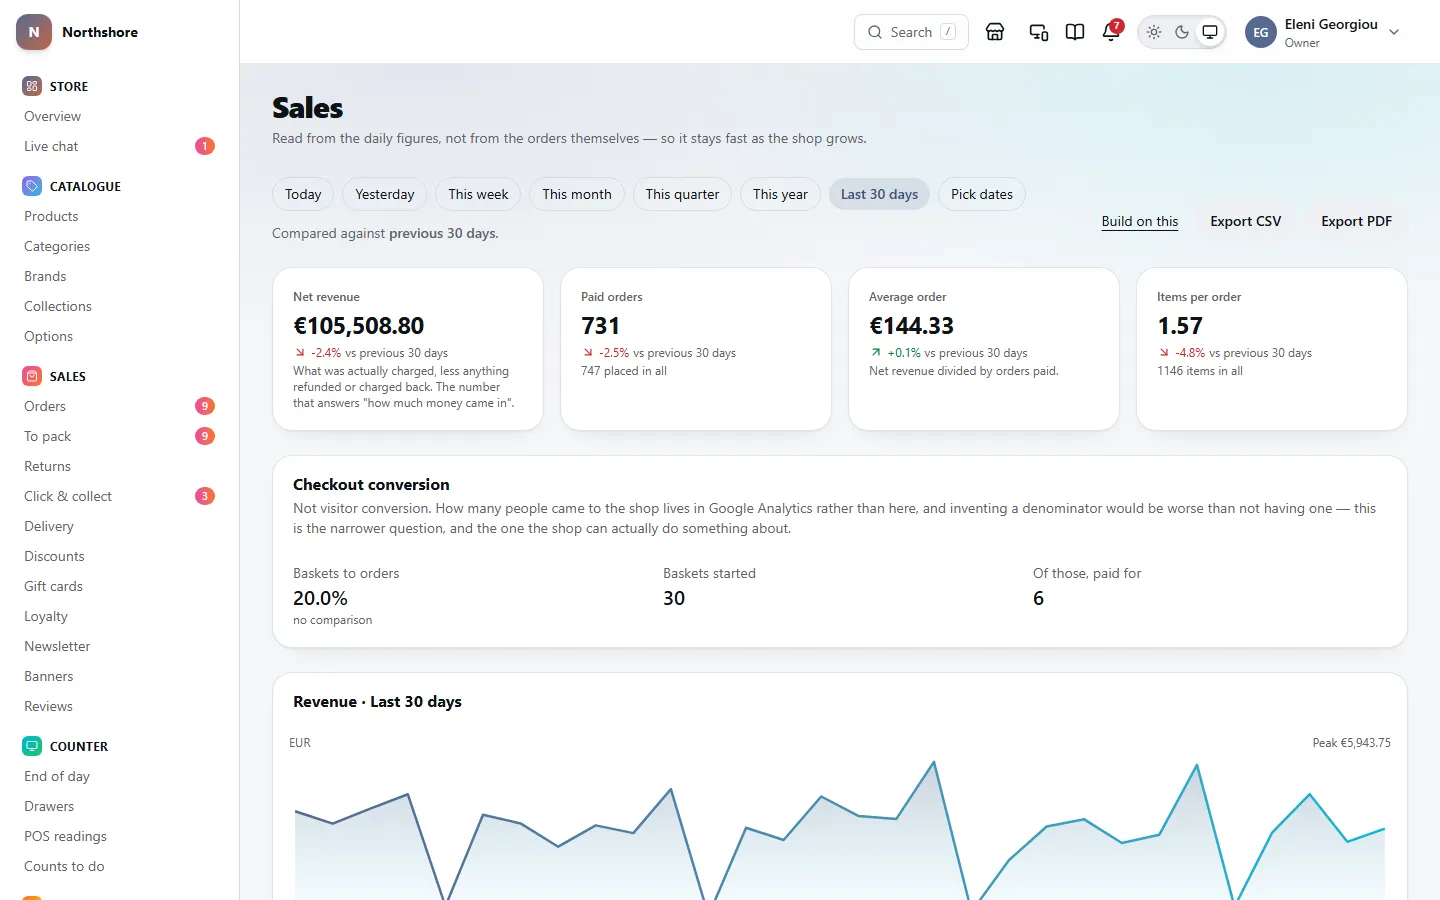The height and width of the screenshot is (900, 1440).
Task: Click the Orders unread count badge
Action: point(205,406)
